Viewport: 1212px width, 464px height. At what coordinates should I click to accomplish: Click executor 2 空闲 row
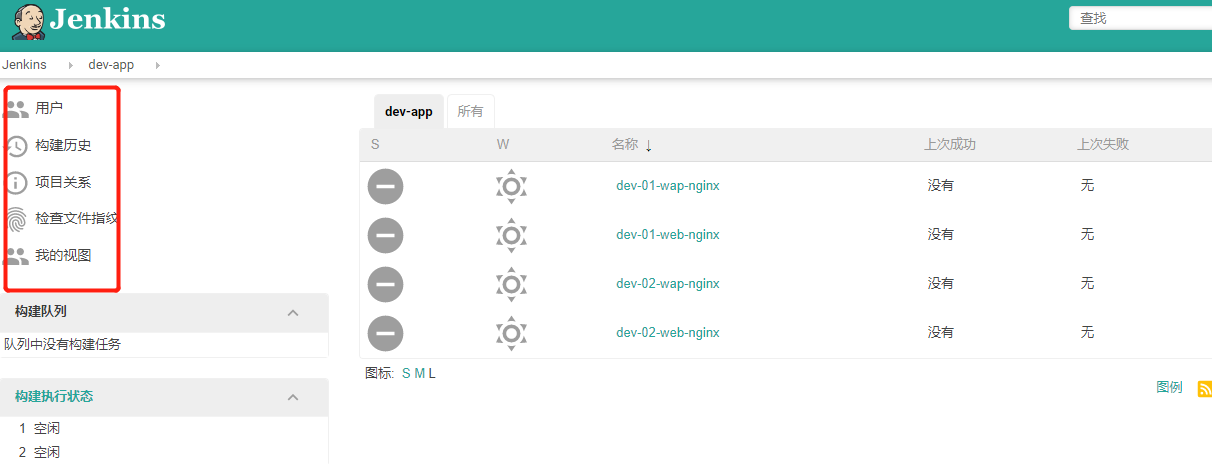click(40, 453)
